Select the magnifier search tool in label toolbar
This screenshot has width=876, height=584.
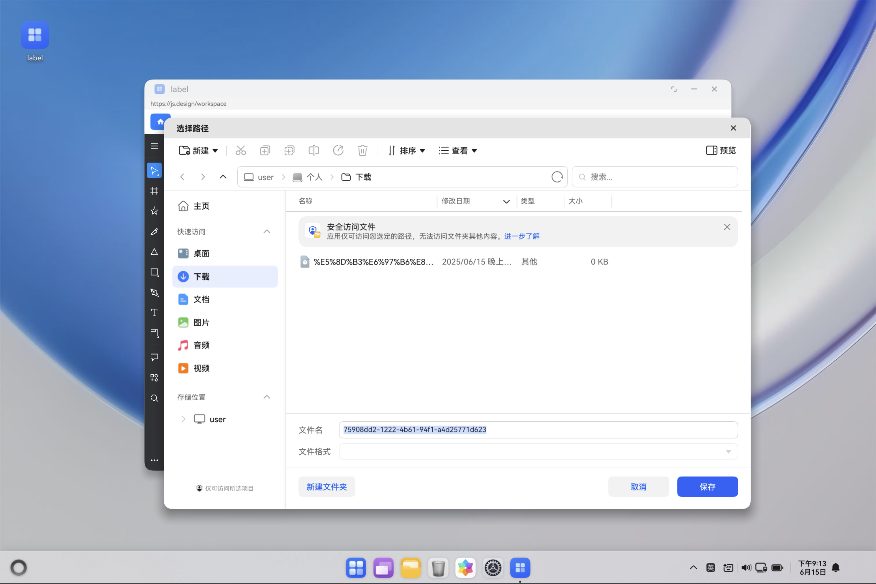tap(155, 398)
